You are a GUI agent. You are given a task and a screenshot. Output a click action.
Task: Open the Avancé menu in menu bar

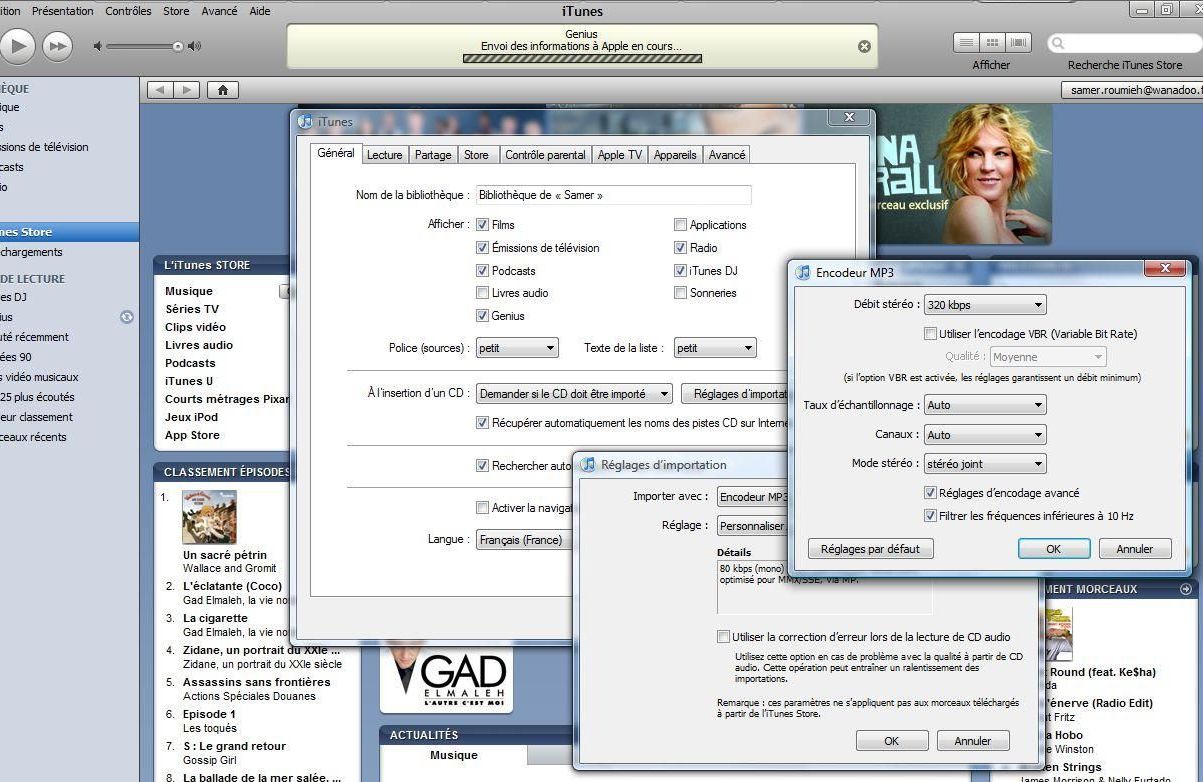point(219,11)
